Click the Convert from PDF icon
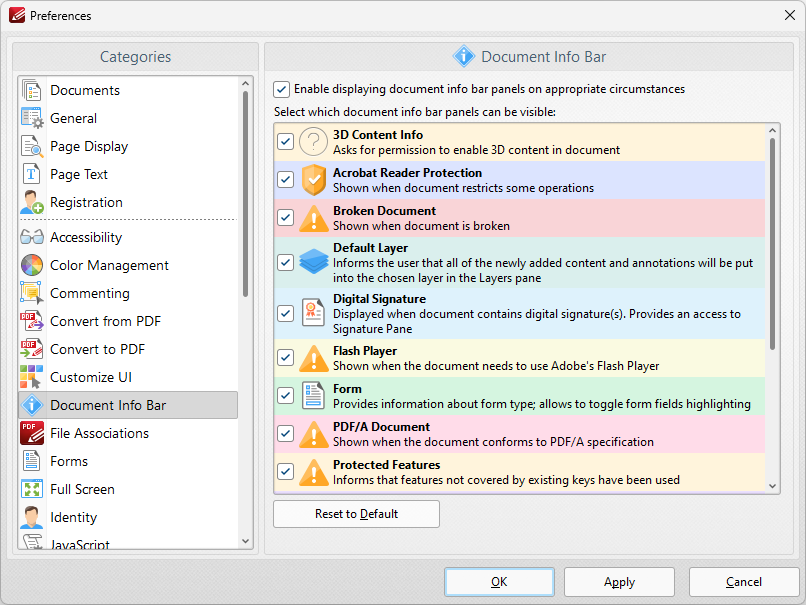806x605 pixels. (x=32, y=321)
